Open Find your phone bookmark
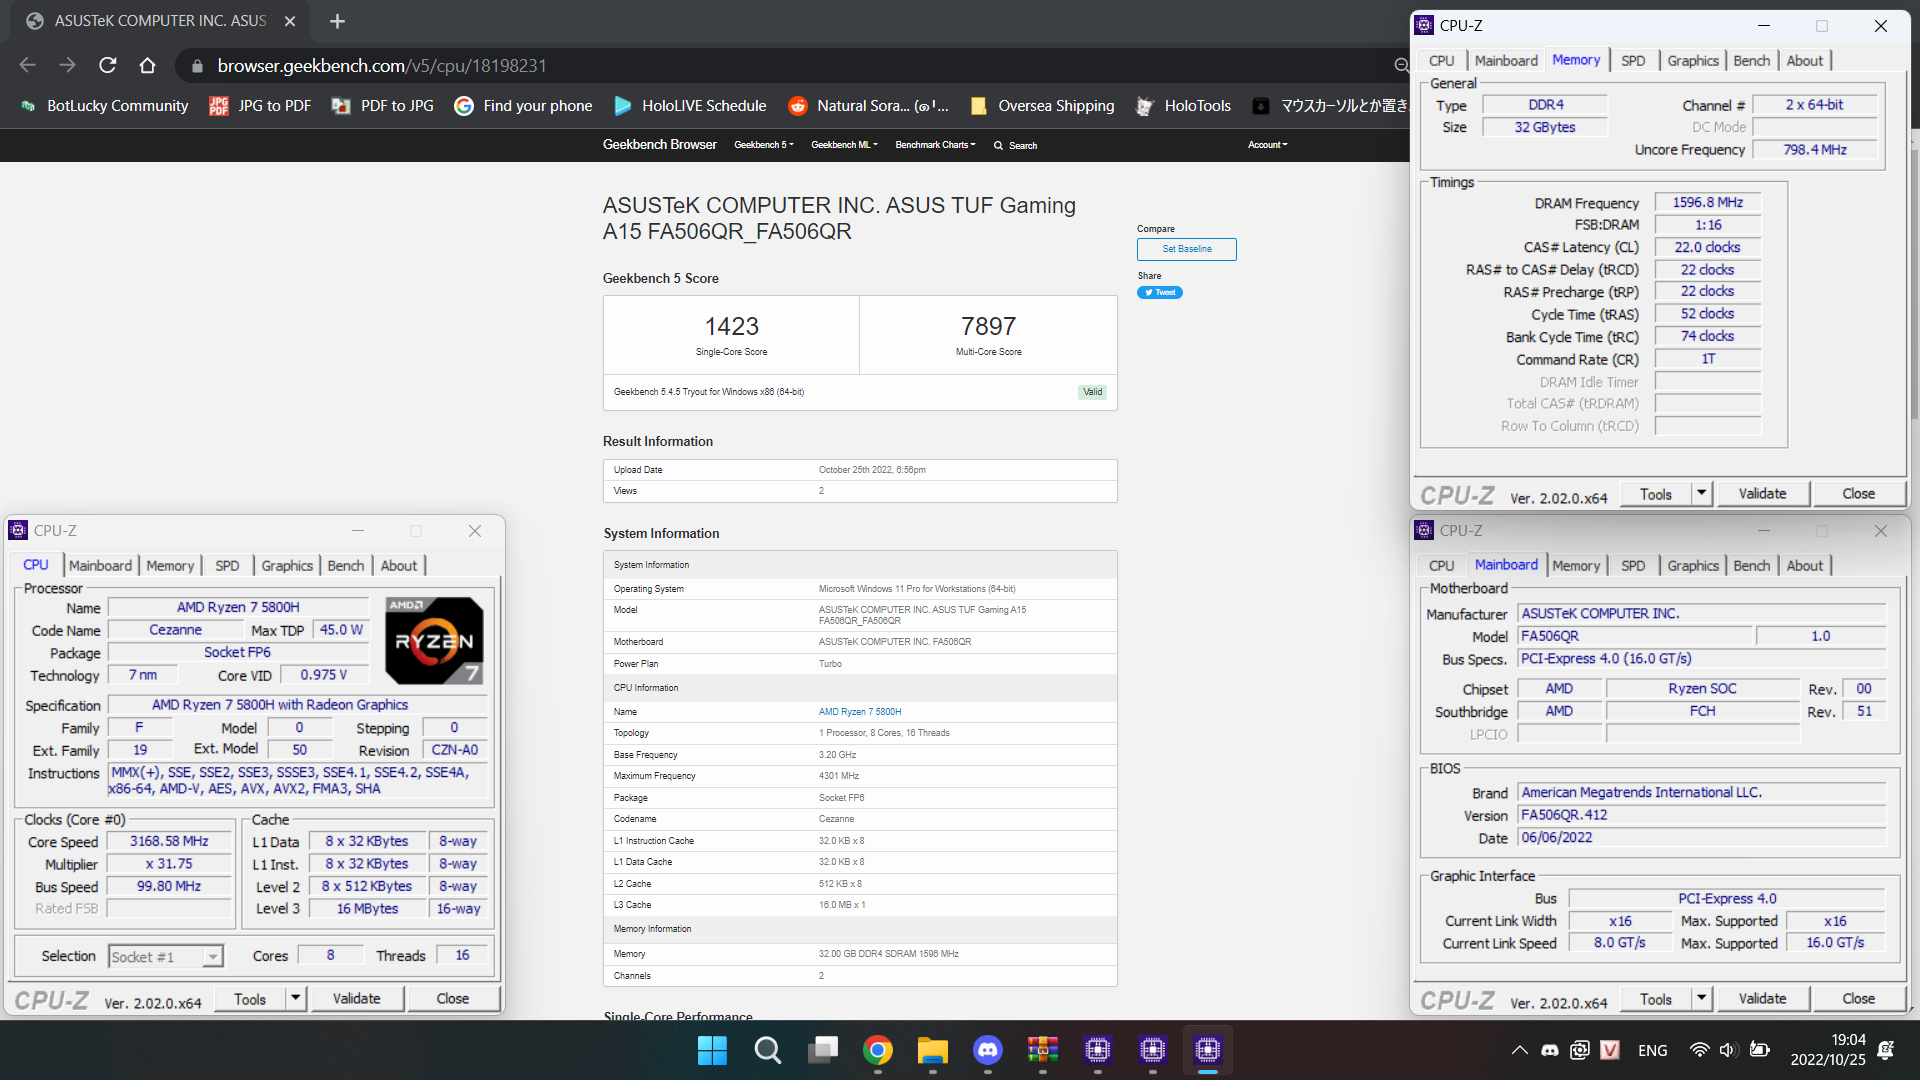This screenshot has width=1920, height=1080. tap(523, 106)
